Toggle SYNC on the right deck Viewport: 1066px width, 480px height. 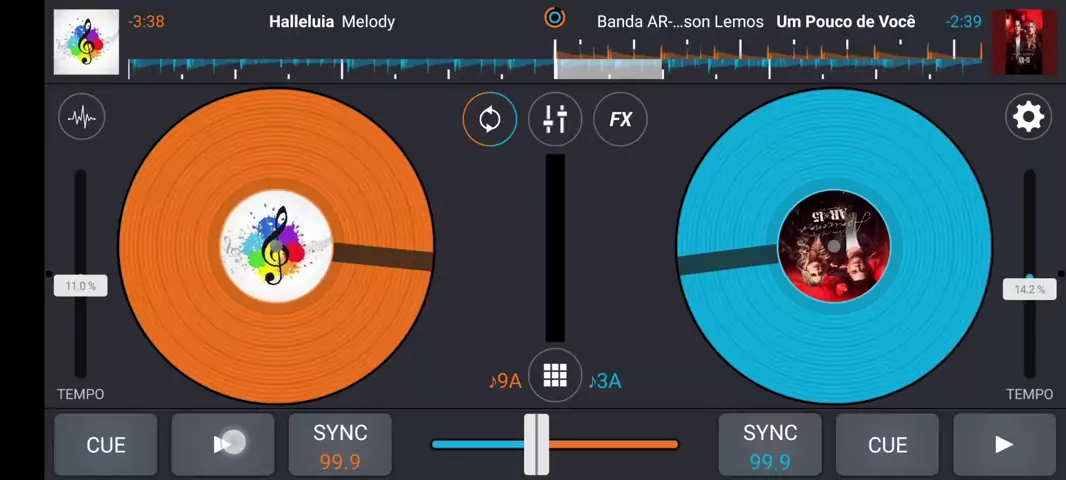tap(770, 445)
